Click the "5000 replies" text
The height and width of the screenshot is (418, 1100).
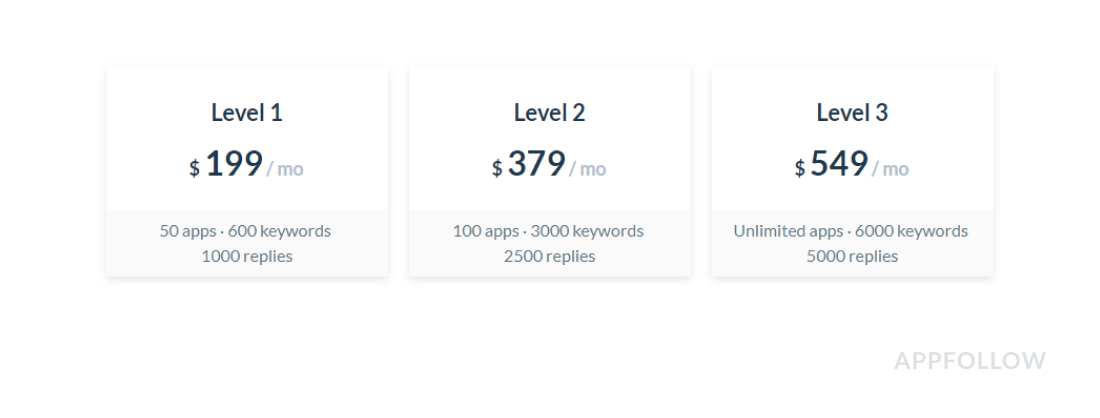[852, 256]
